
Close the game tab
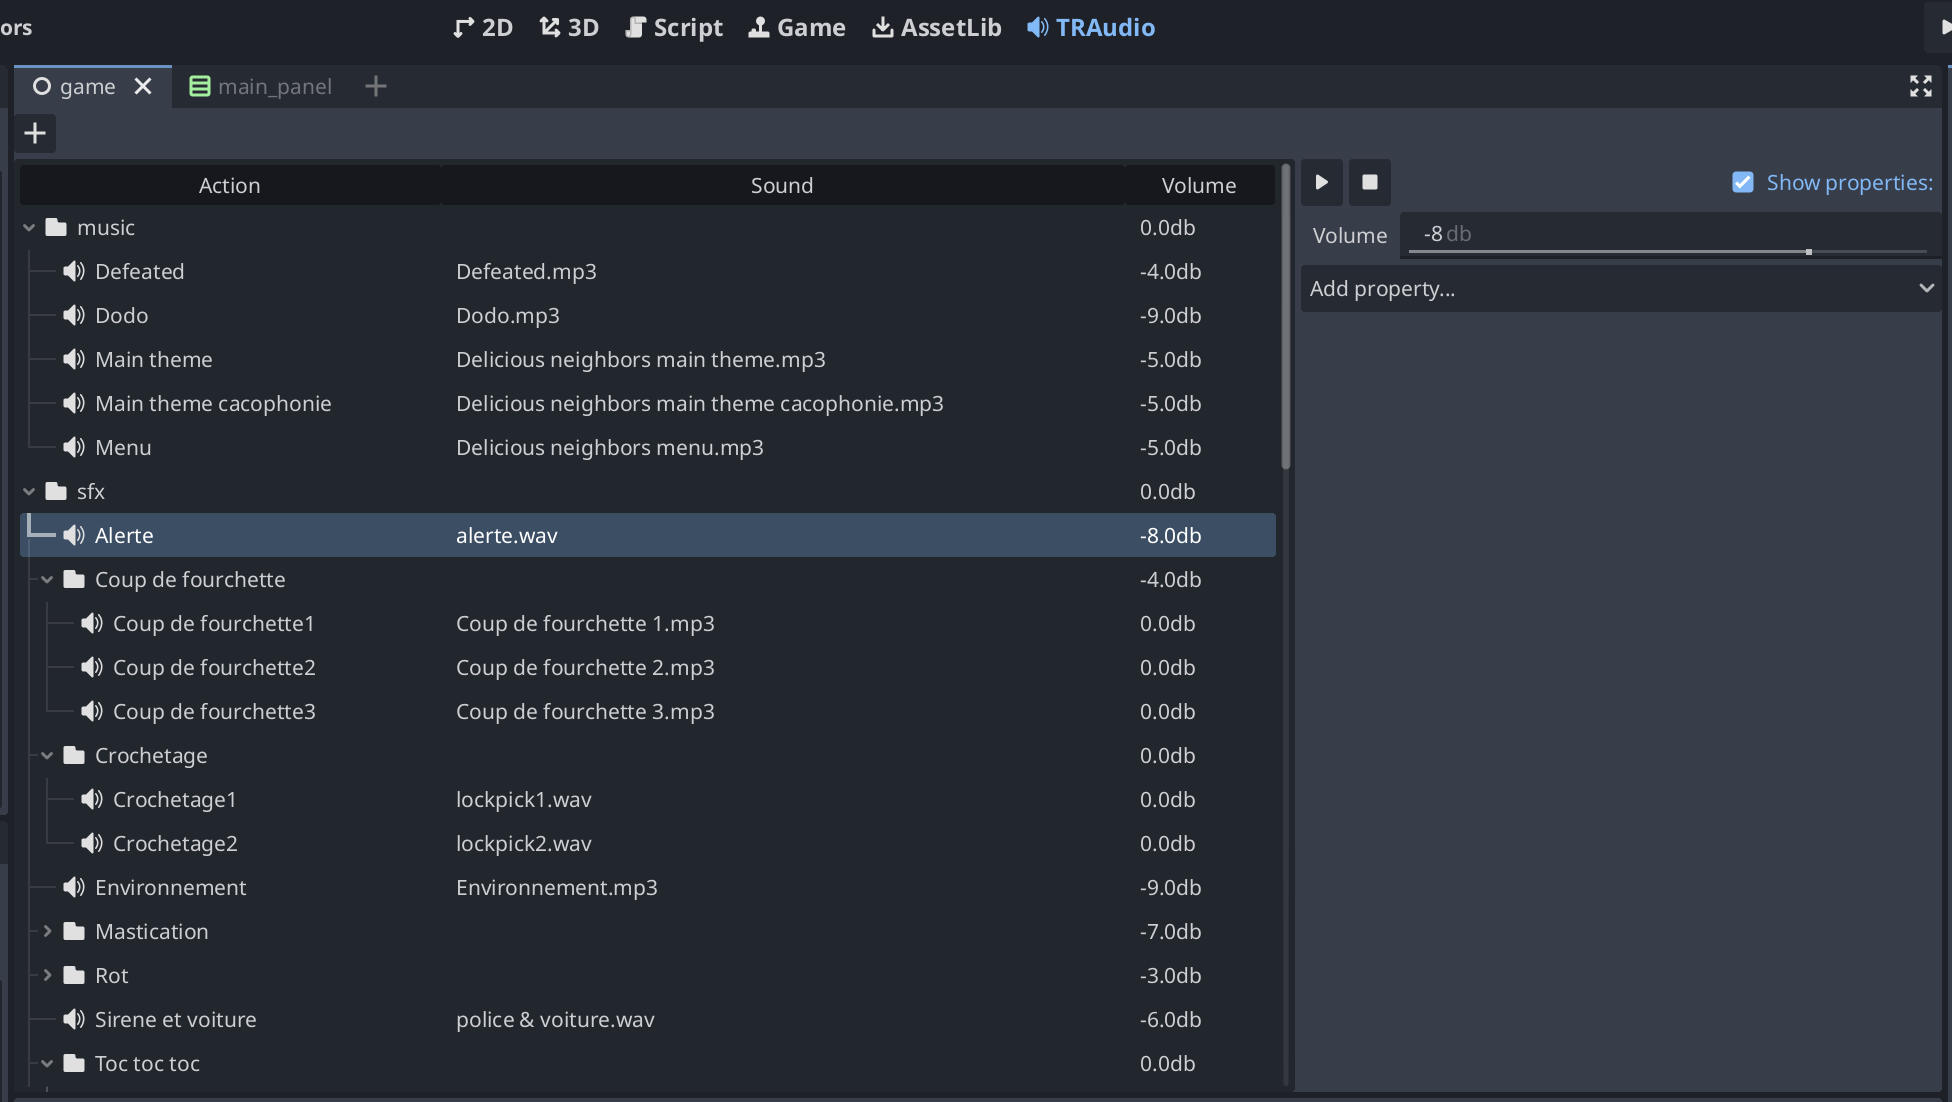click(x=143, y=86)
